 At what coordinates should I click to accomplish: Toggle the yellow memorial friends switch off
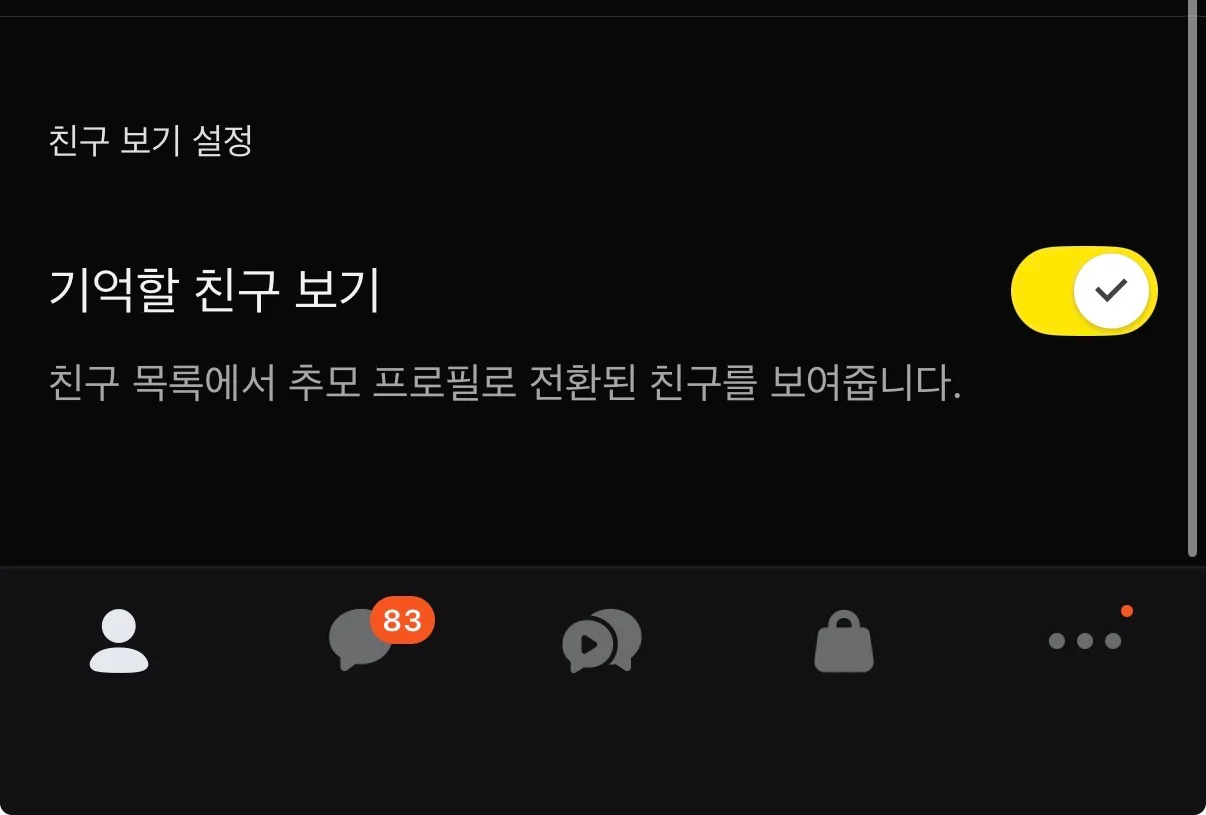(x=1084, y=291)
